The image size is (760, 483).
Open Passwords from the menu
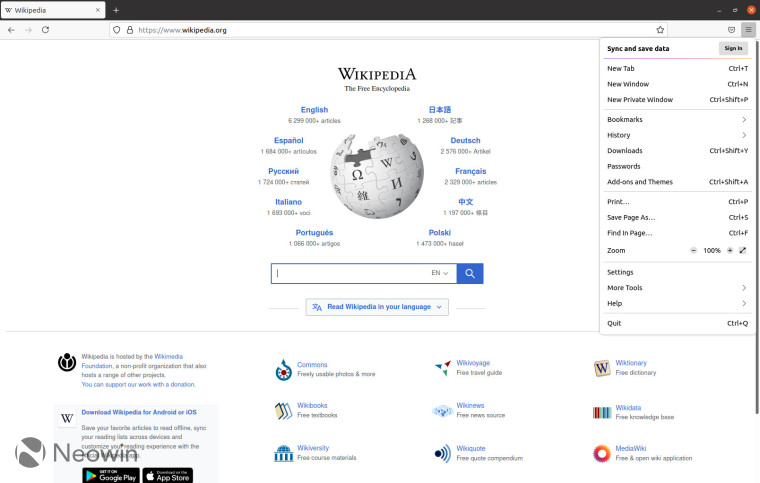click(677, 166)
